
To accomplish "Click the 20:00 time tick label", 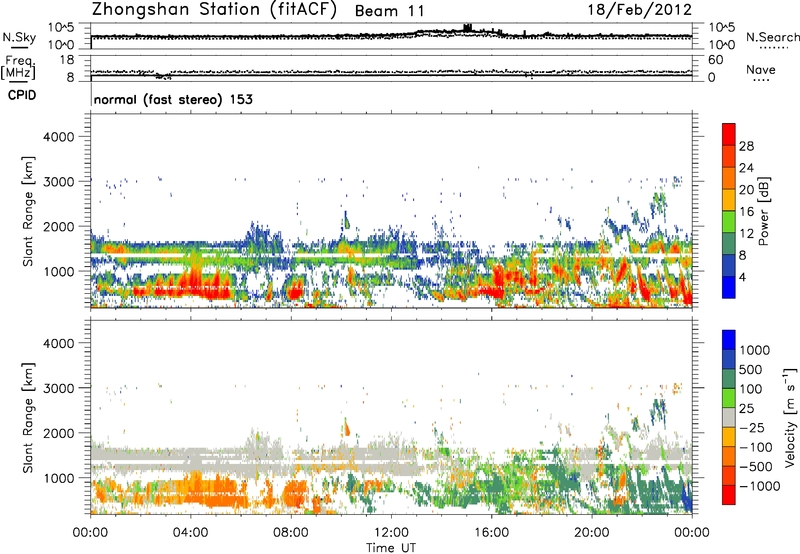I will pyautogui.click(x=592, y=533).
